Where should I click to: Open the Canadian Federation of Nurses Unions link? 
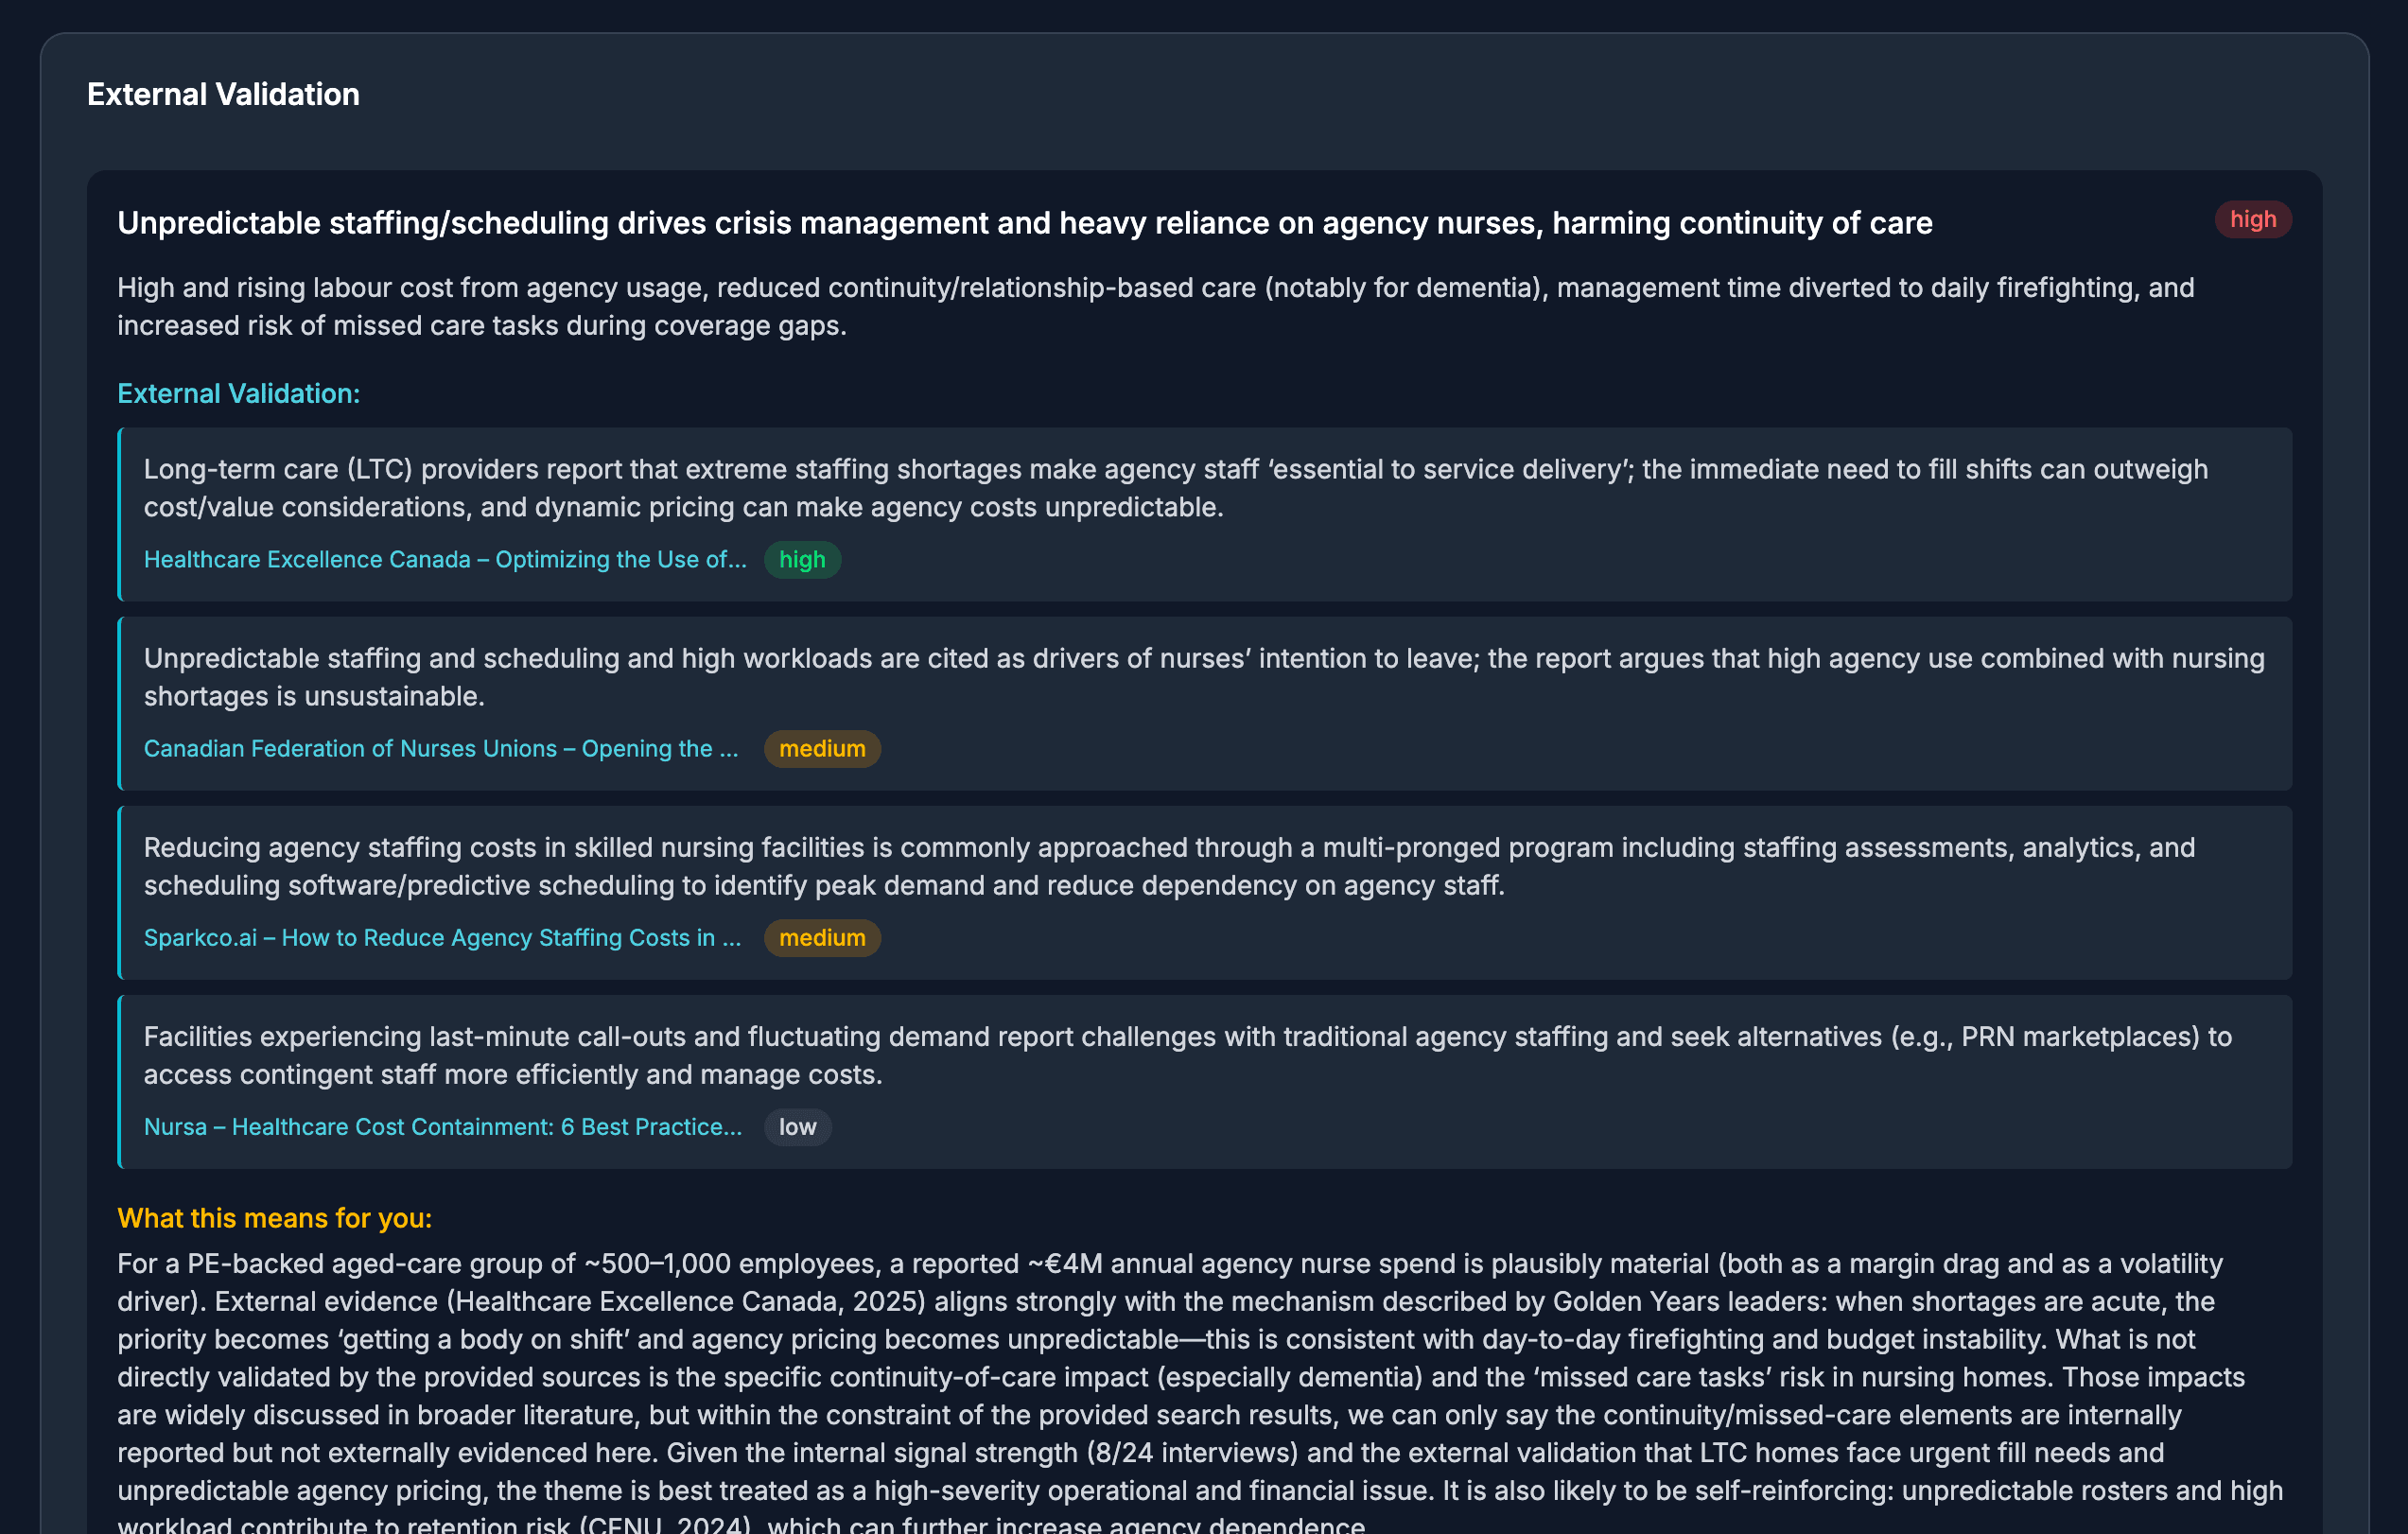click(440, 748)
